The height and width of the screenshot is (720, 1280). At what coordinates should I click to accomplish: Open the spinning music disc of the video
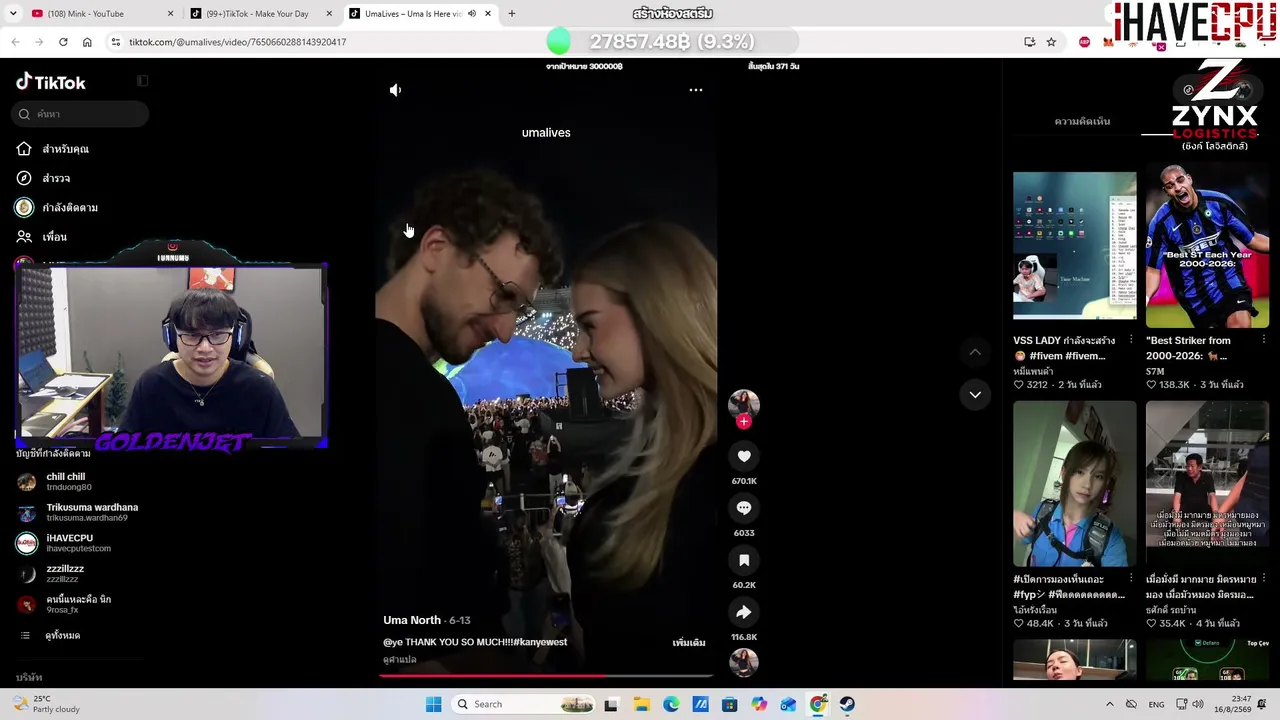coord(744,662)
